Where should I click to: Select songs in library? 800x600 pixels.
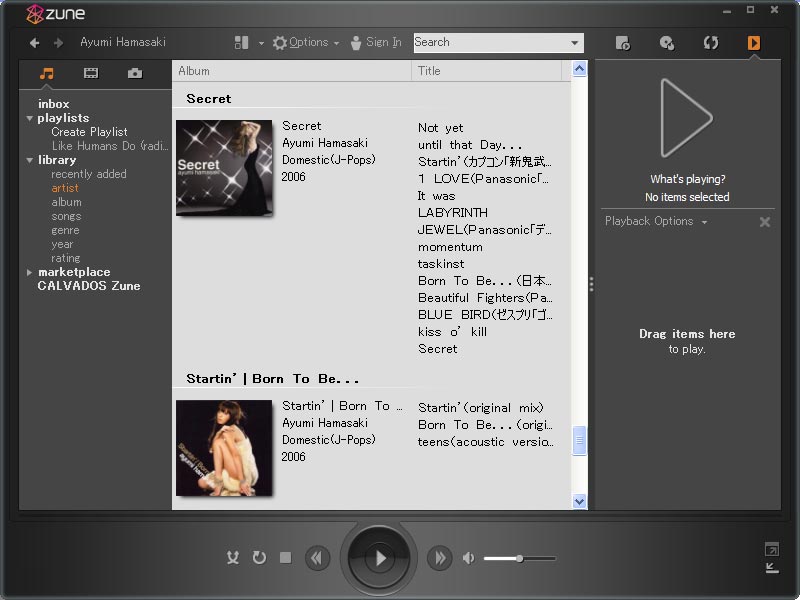click(66, 216)
